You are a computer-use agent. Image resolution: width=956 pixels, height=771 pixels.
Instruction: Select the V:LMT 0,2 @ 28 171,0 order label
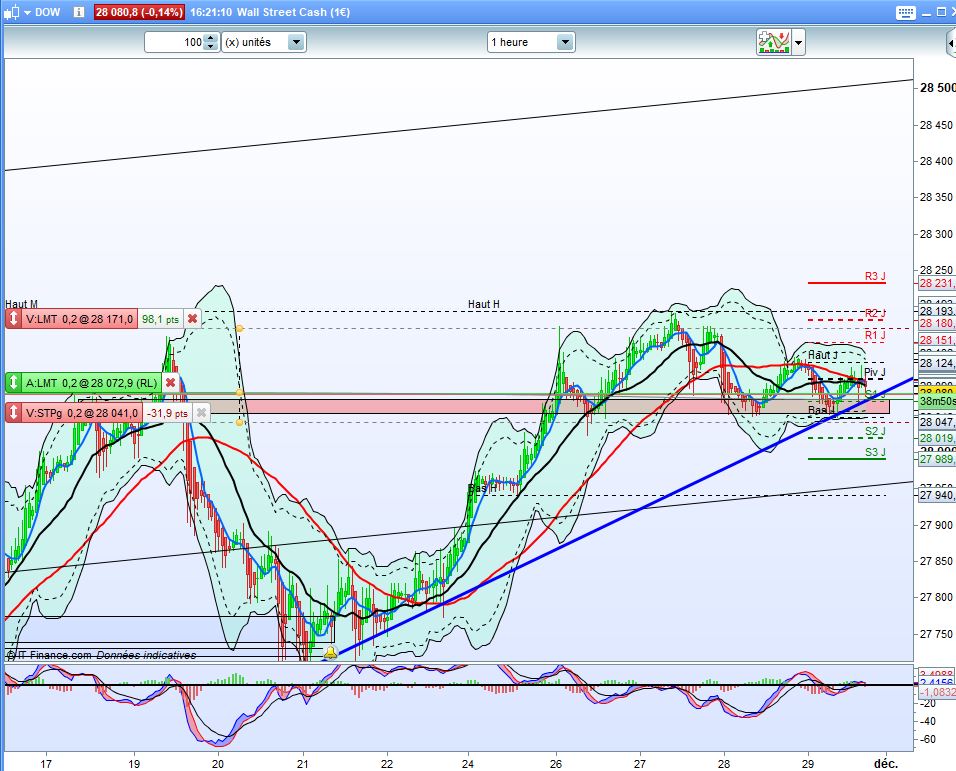point(79,319)
